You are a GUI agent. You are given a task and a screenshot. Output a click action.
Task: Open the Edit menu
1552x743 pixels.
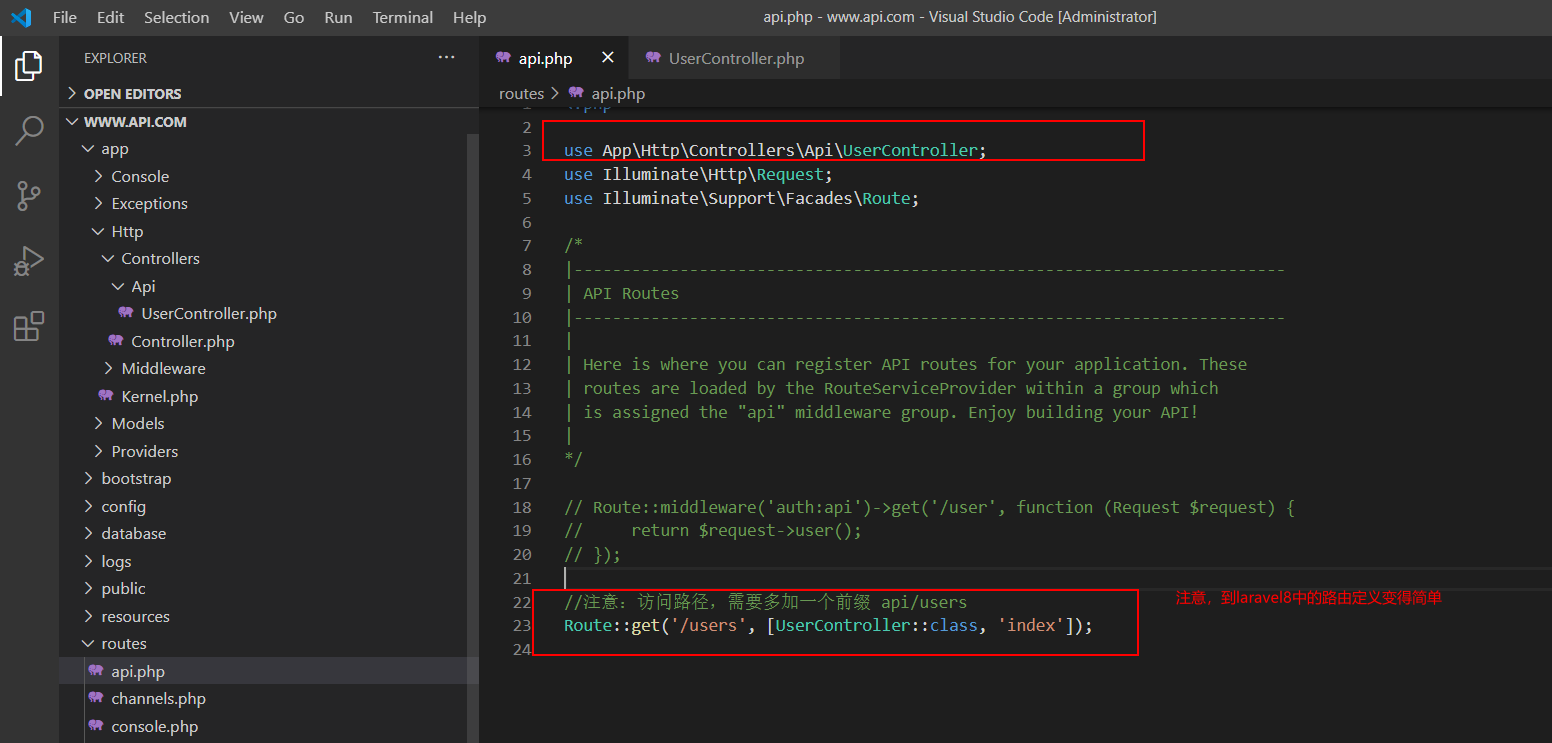[111, 17]
